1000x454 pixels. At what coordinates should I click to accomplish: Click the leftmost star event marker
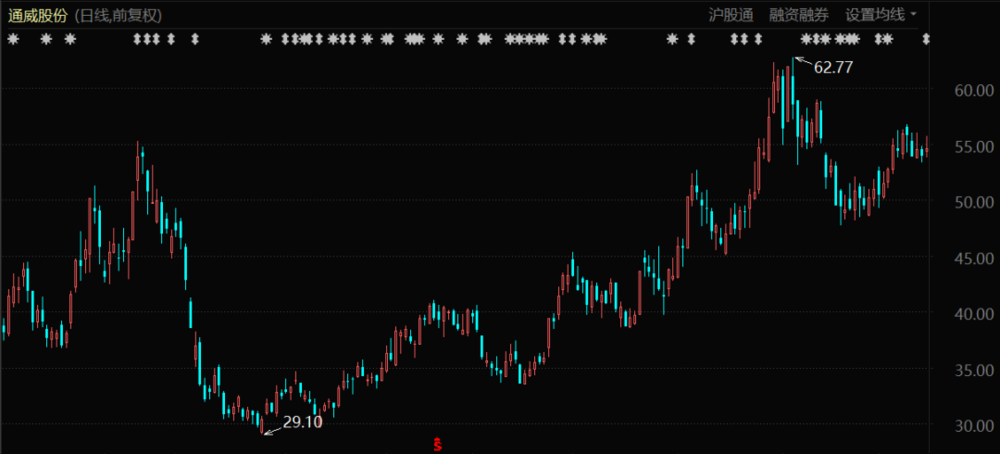click(x=13, y=39)
